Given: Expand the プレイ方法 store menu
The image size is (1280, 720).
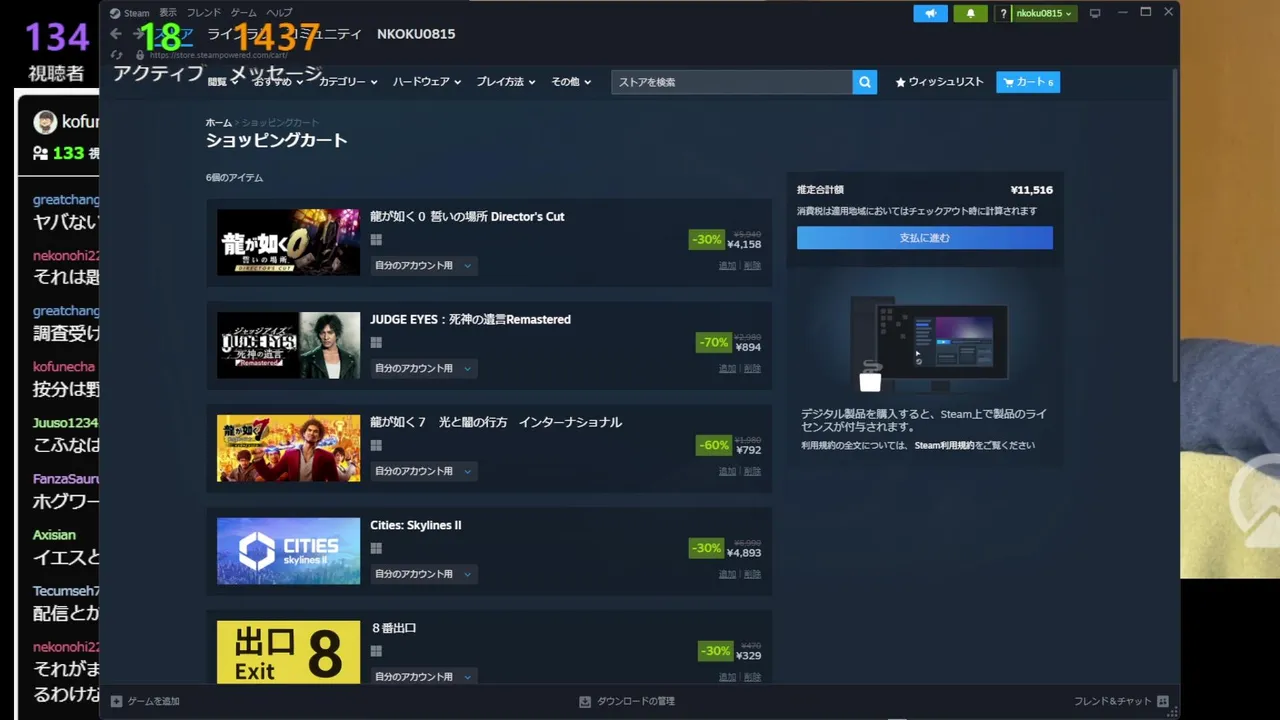Looking at the screenshot, I should (506, 82).
